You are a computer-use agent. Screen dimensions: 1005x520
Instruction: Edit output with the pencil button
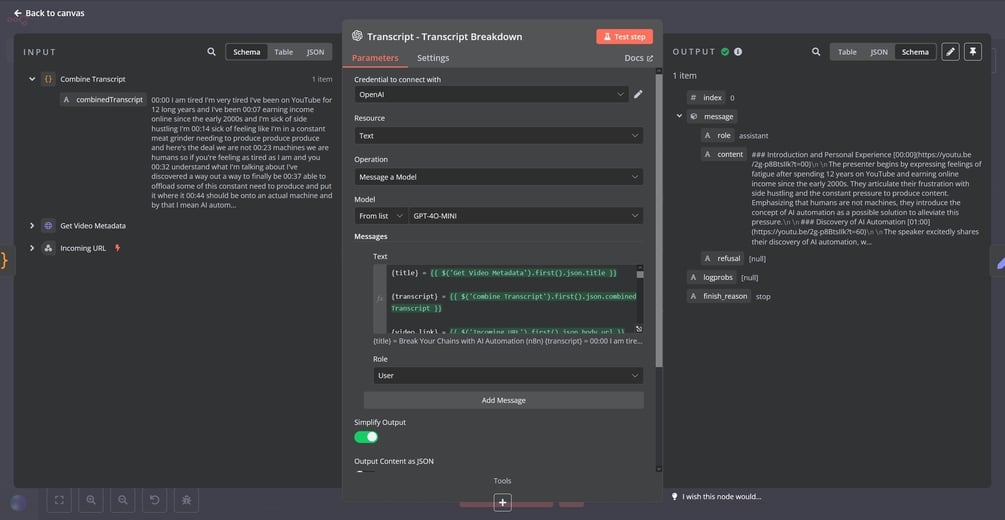tap(951, 52)
